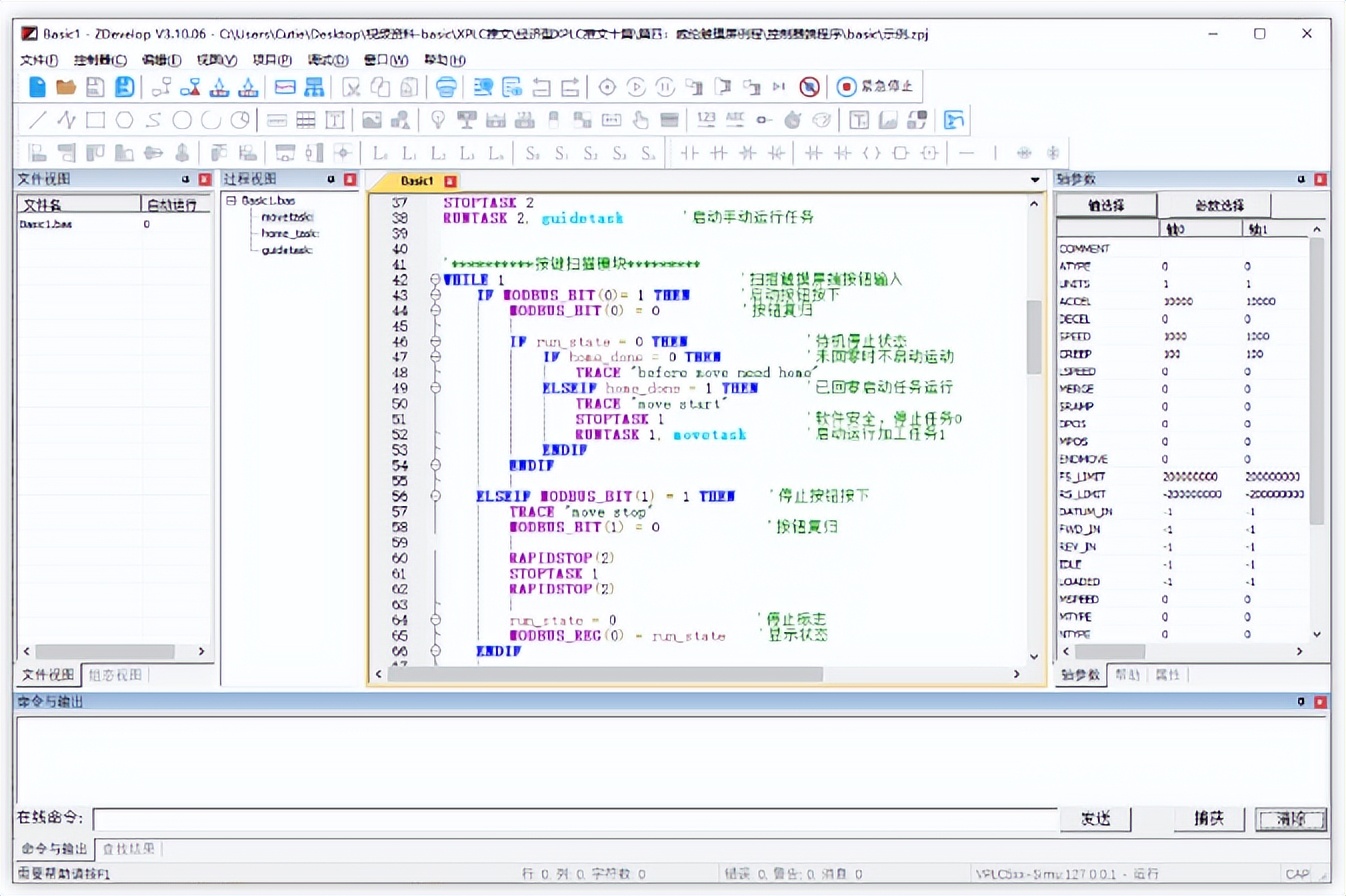Open a project using the folder icon
The width and height of the screenshot is (1346, 896).
(x=65, y=87)
